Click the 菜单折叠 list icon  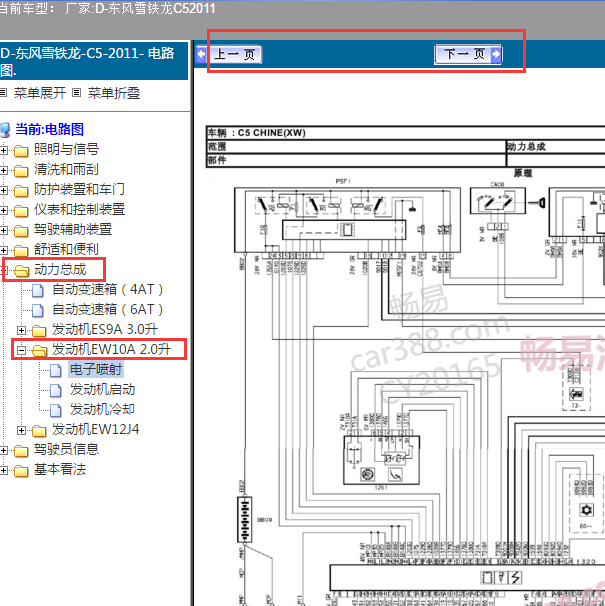tap(77, 93)
